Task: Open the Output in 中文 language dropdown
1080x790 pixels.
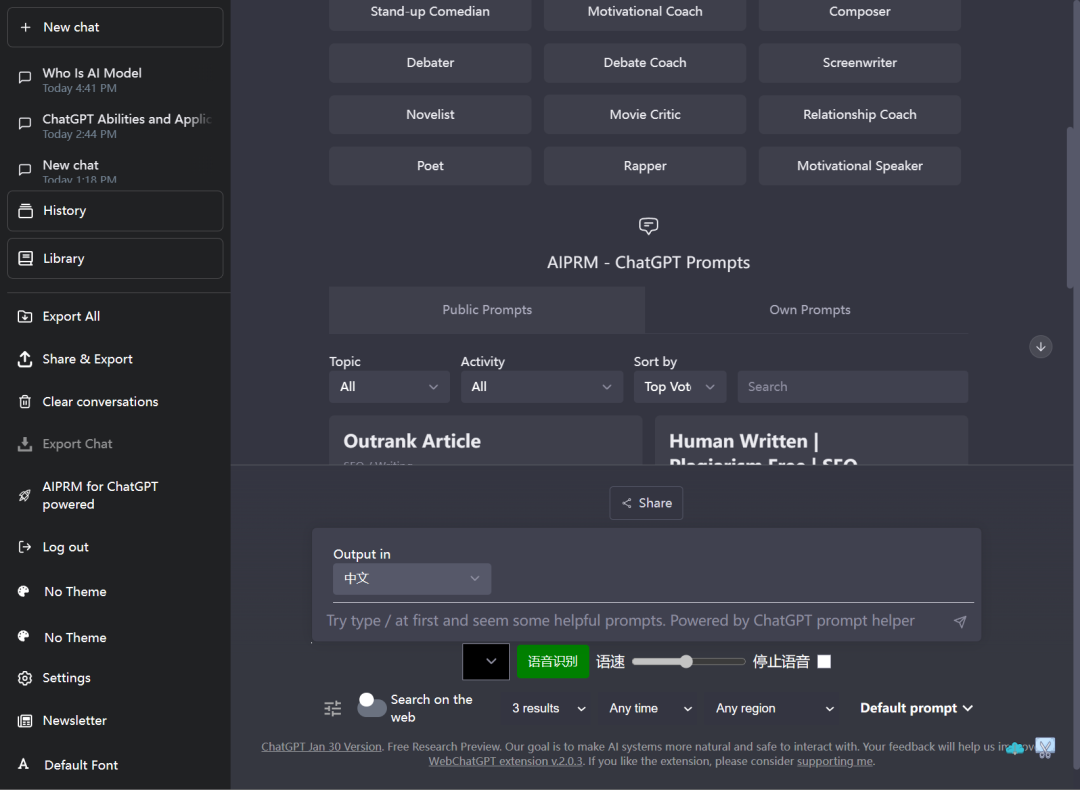Action: (x=412, y=579)
